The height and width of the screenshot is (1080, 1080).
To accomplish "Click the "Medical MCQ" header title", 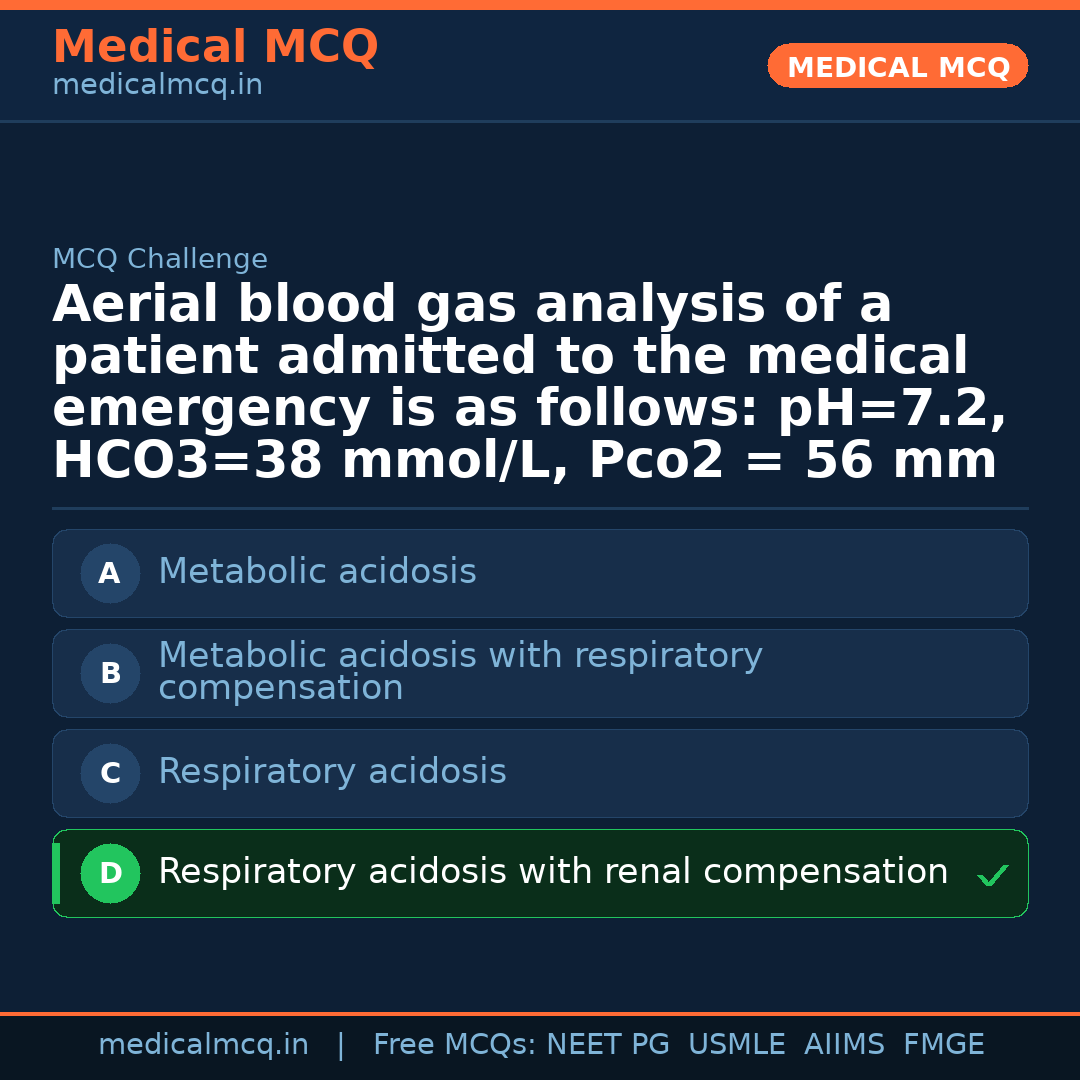I will (x=215, y=47).
